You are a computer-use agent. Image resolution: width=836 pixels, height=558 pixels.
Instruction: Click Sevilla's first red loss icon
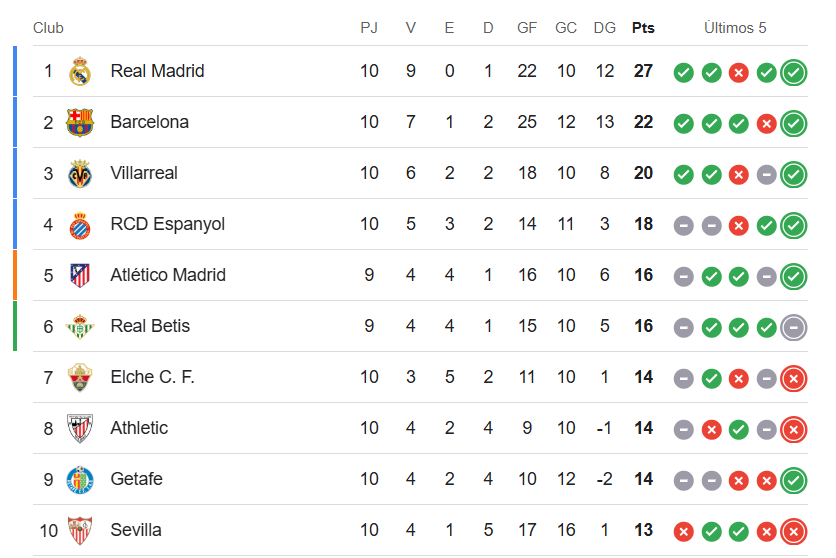(684, 531)
